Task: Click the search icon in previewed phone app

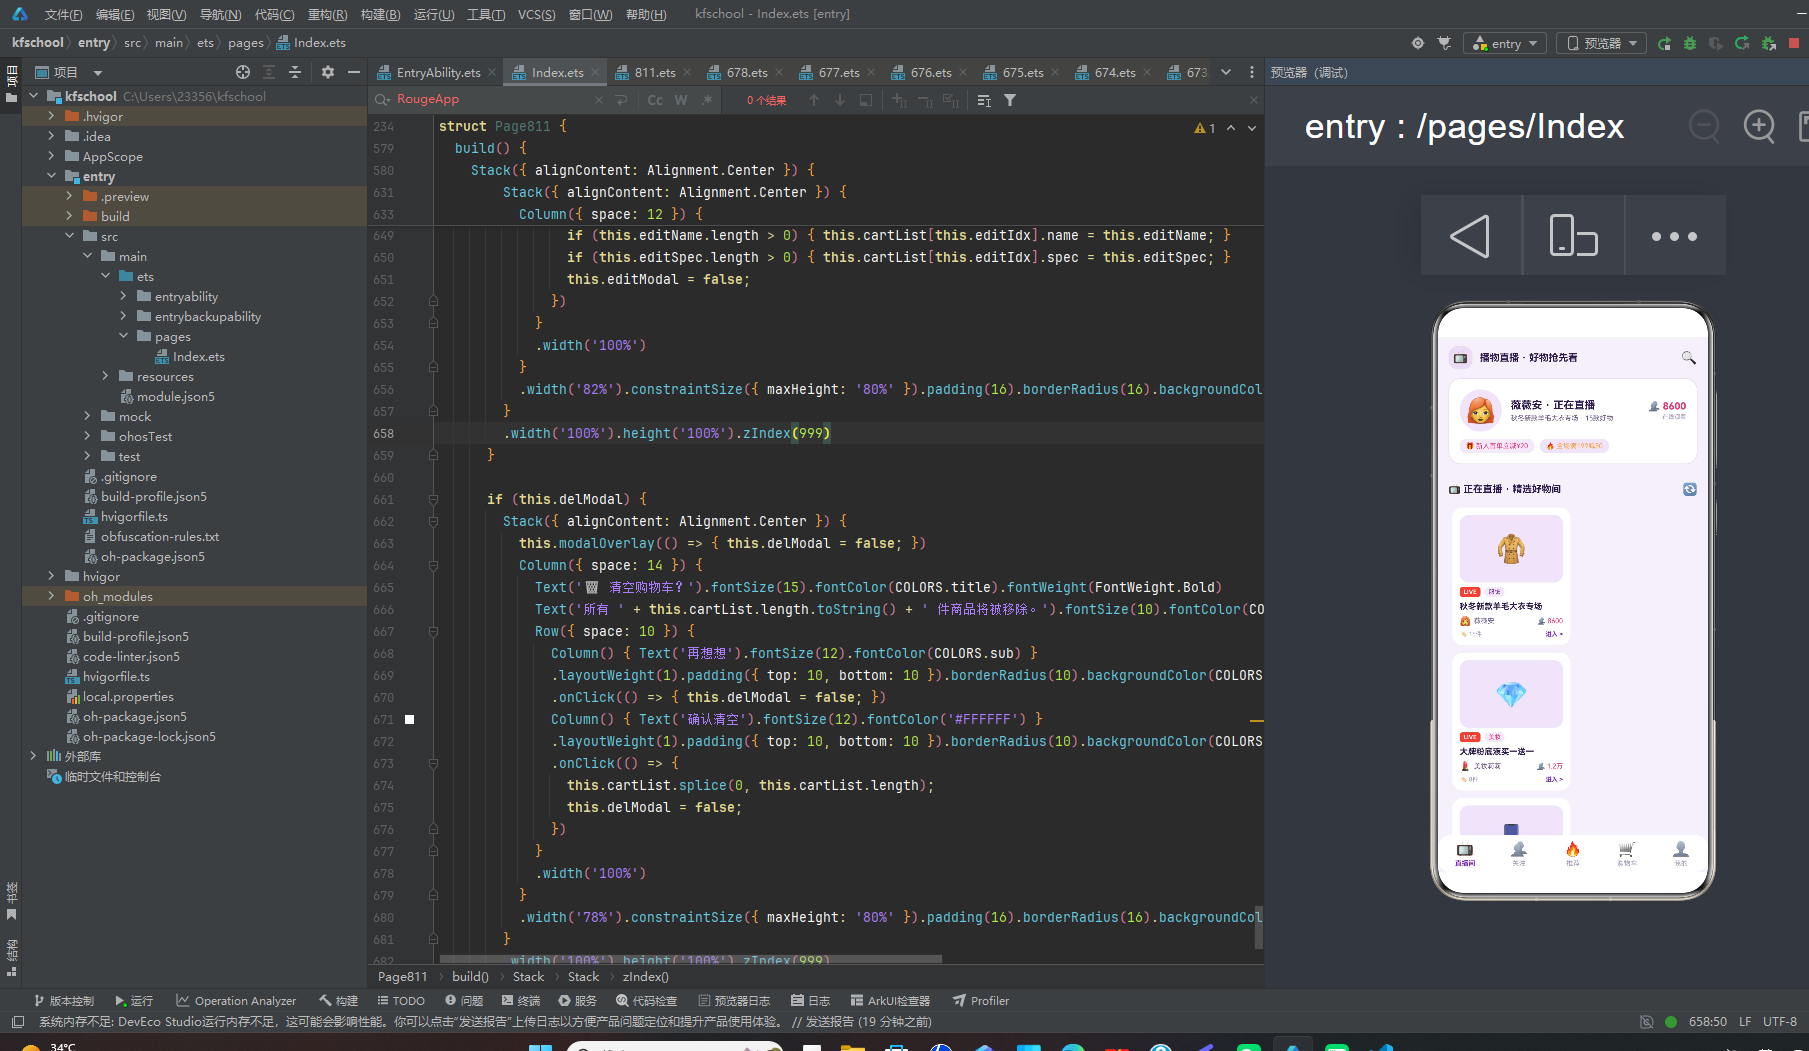Action: [1688, 357]
